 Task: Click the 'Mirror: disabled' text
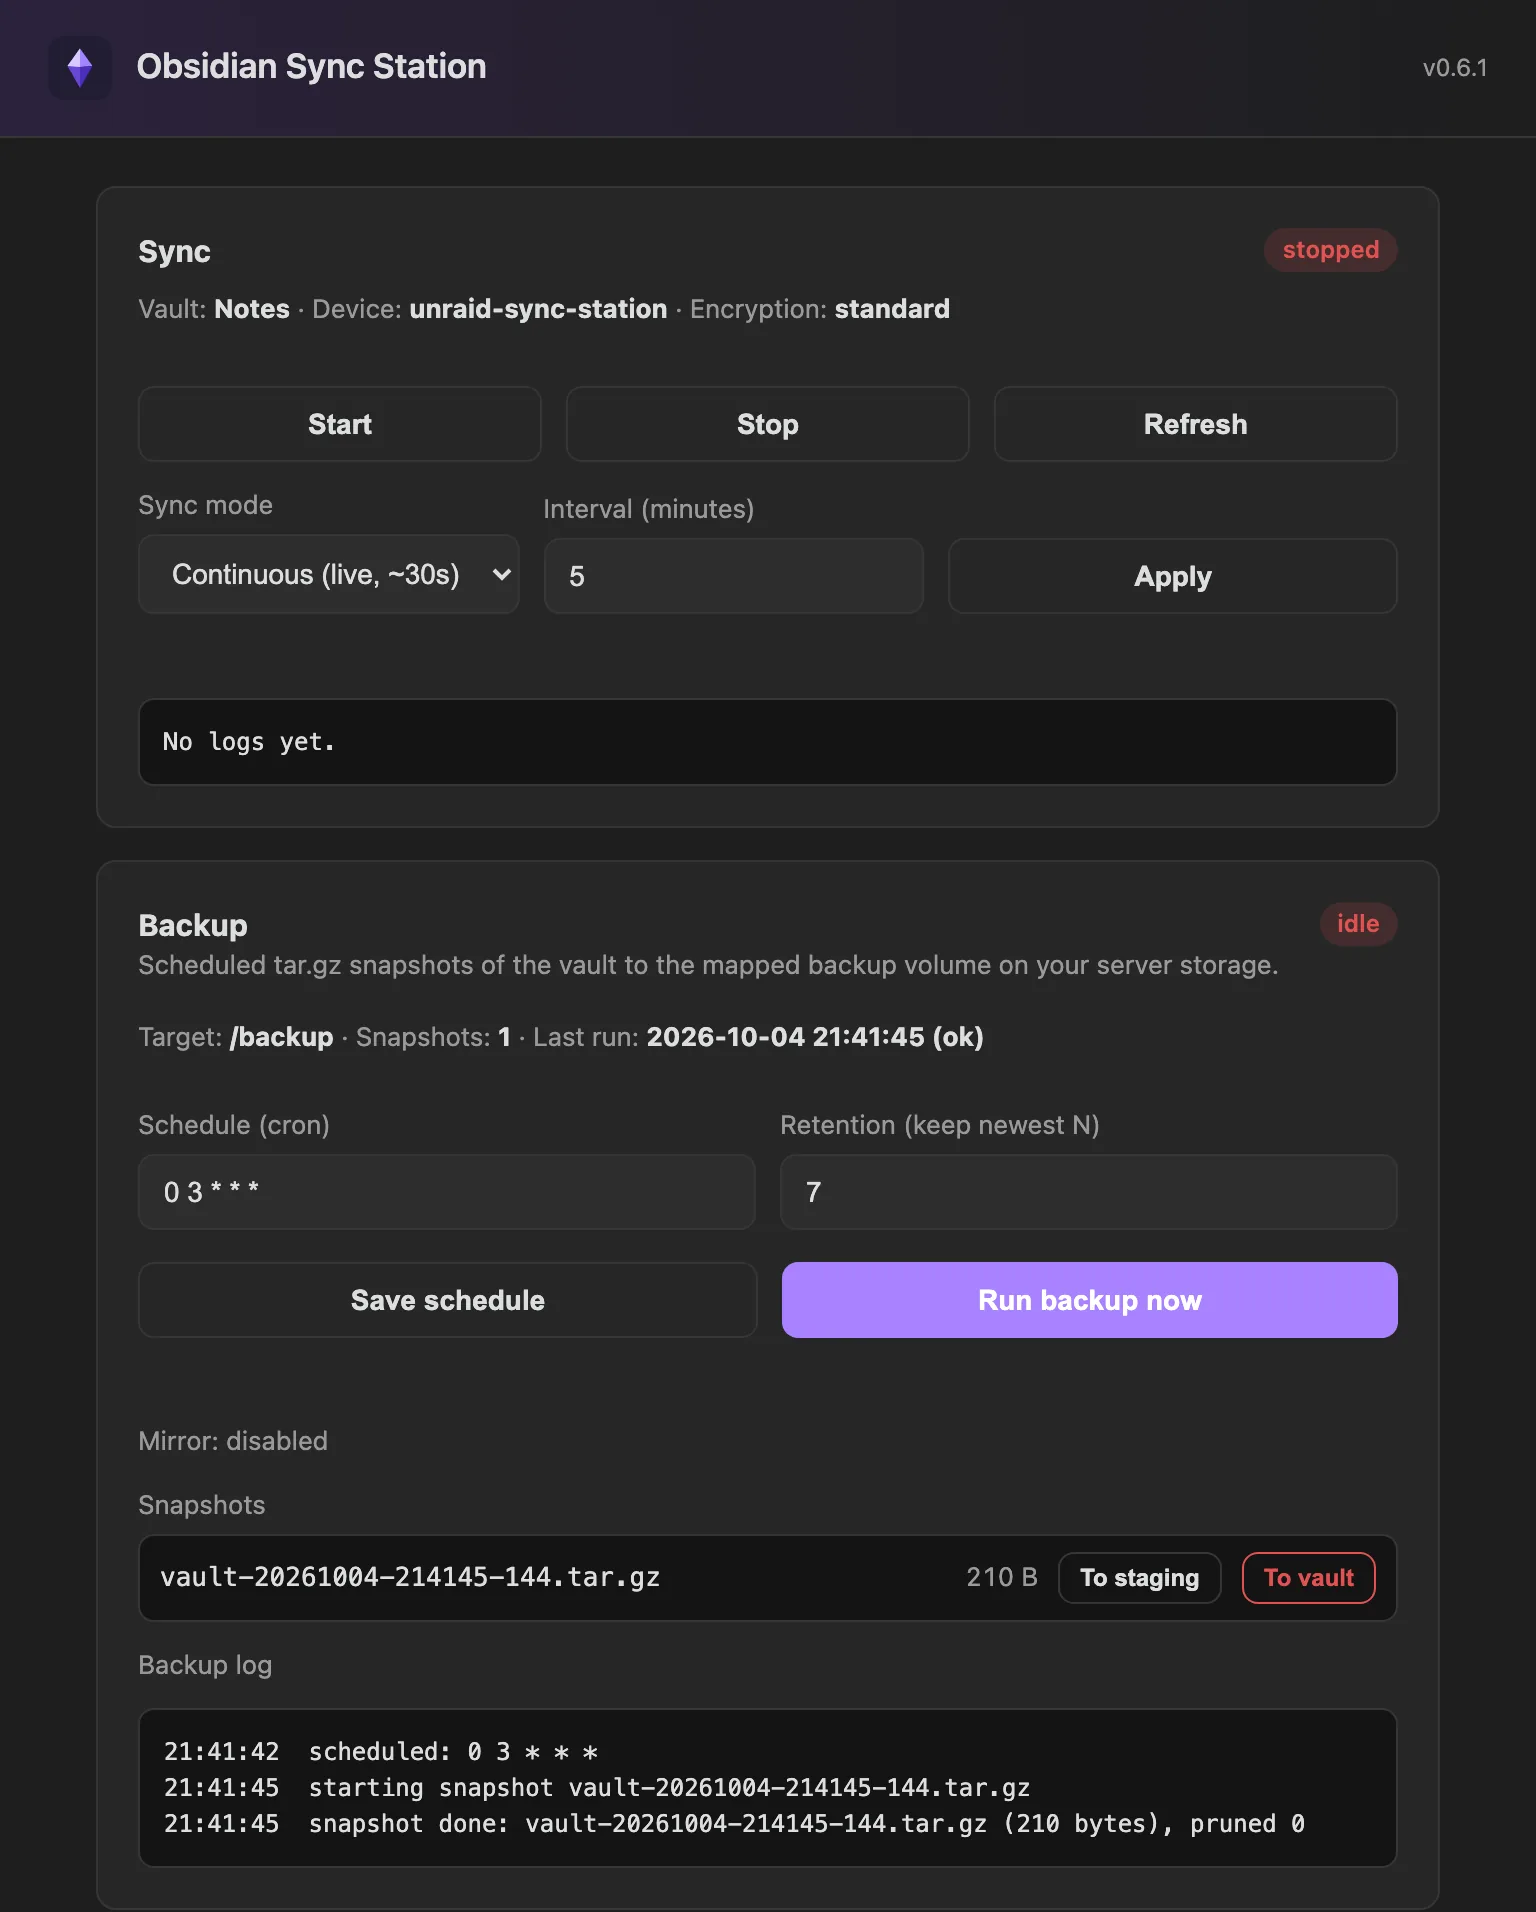[x=233, y=1441]
